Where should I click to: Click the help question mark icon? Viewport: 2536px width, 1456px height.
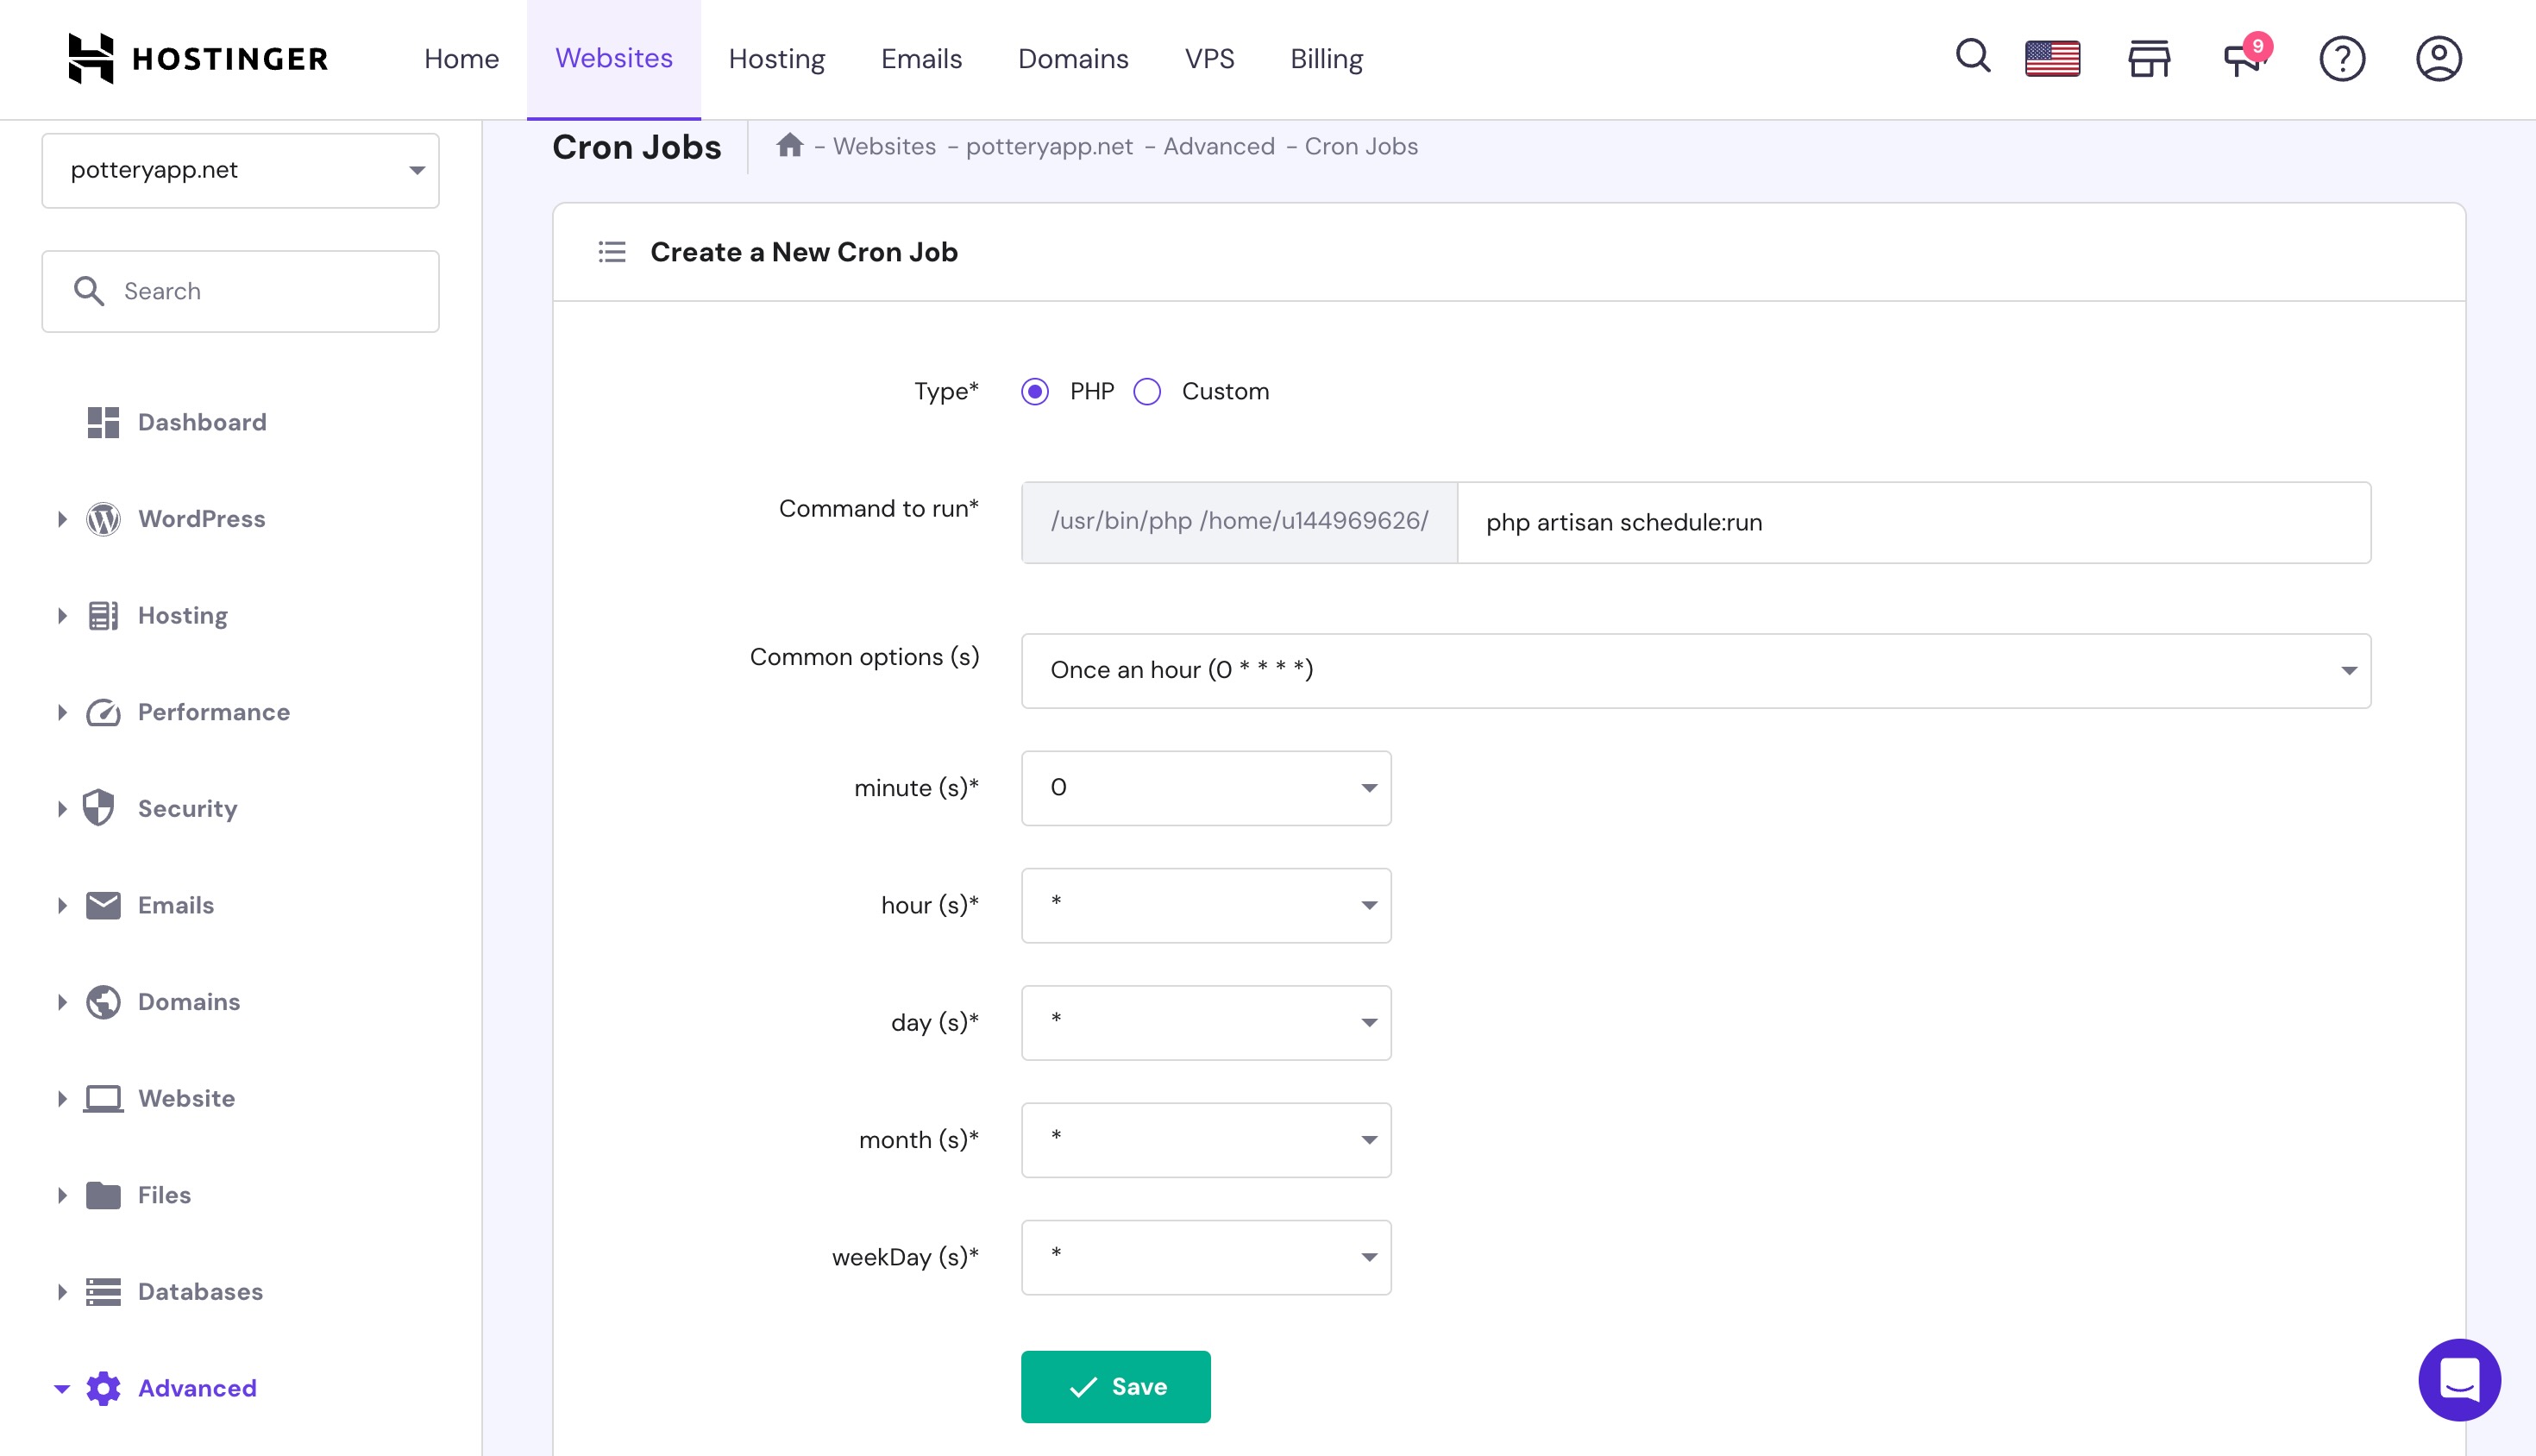click(2343, 60)
